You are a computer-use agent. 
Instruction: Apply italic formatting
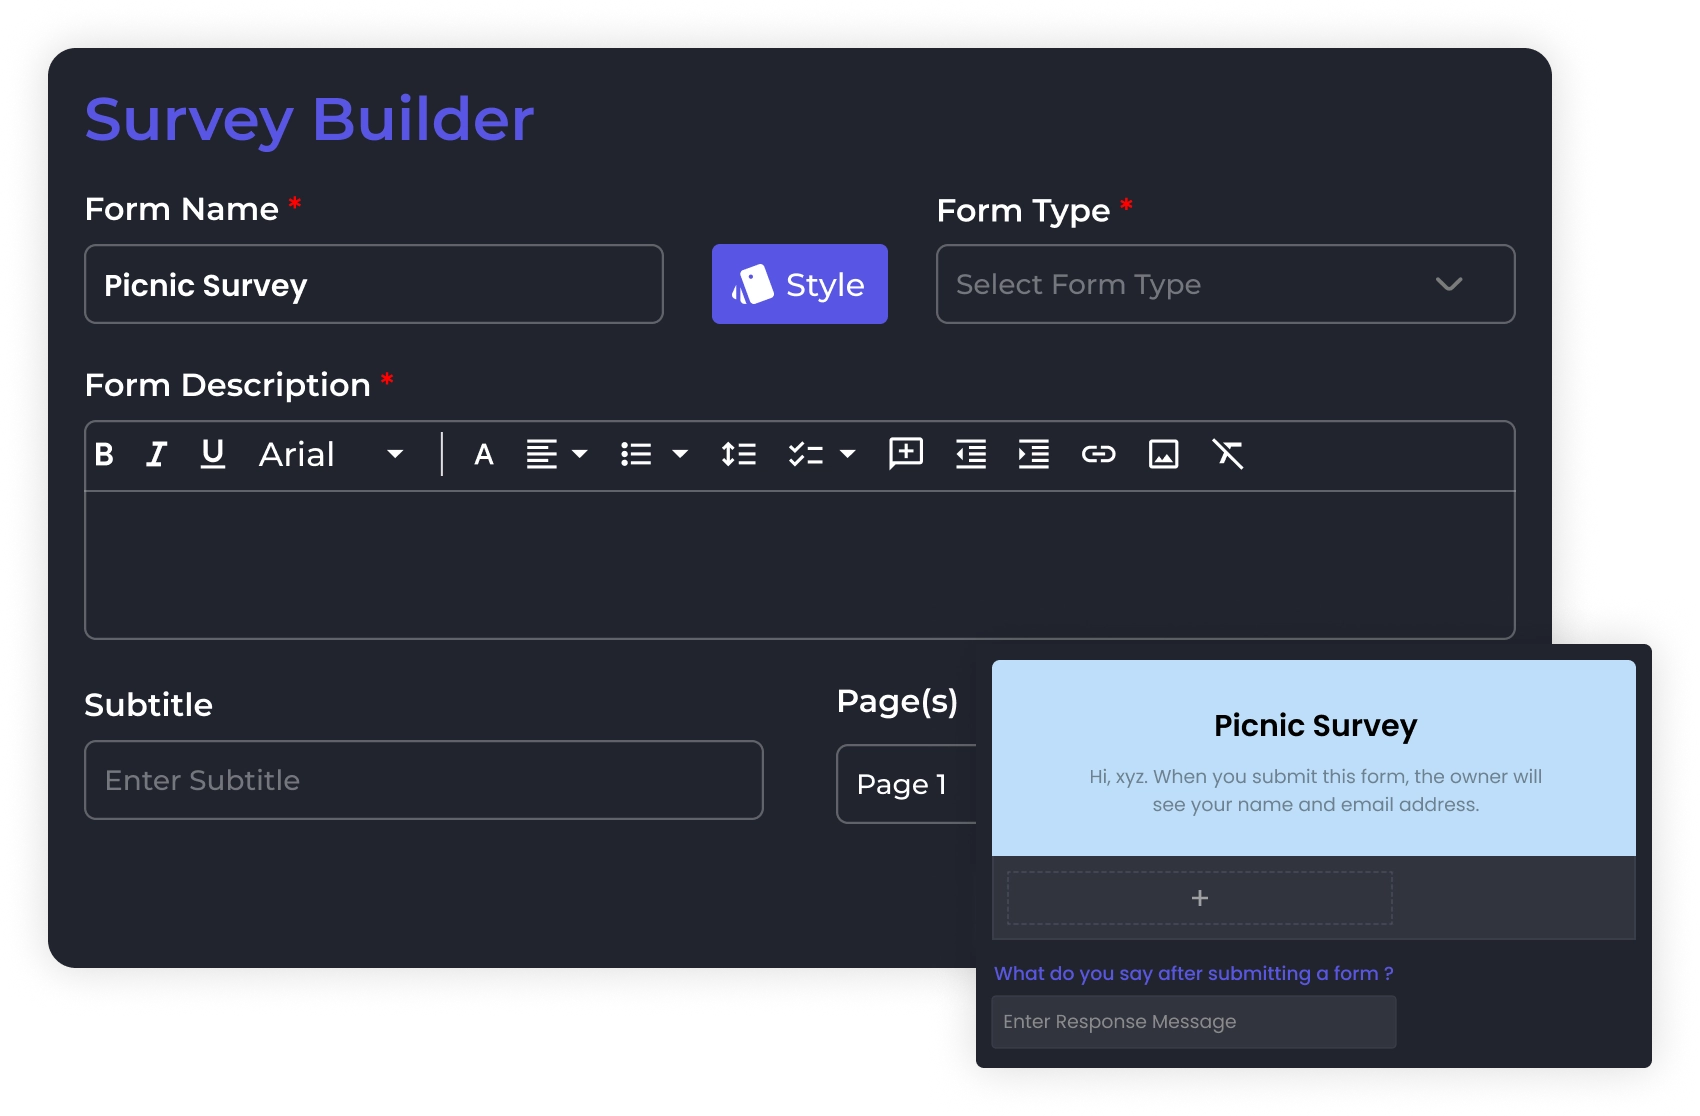coord(156,455)
